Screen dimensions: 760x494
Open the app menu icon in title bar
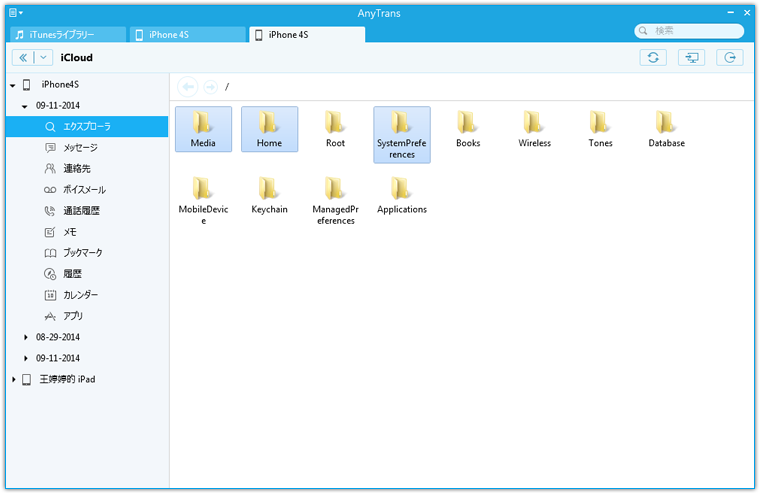tap(16, 13)
